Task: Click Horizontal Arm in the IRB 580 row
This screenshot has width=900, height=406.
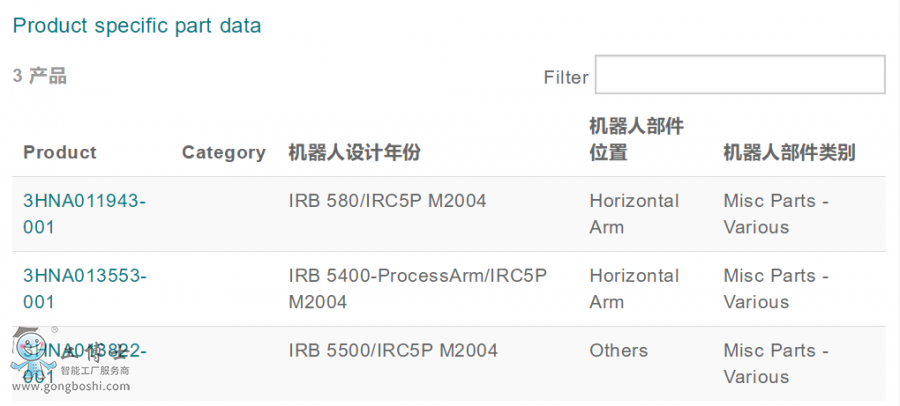Action: tap(634, 214)
